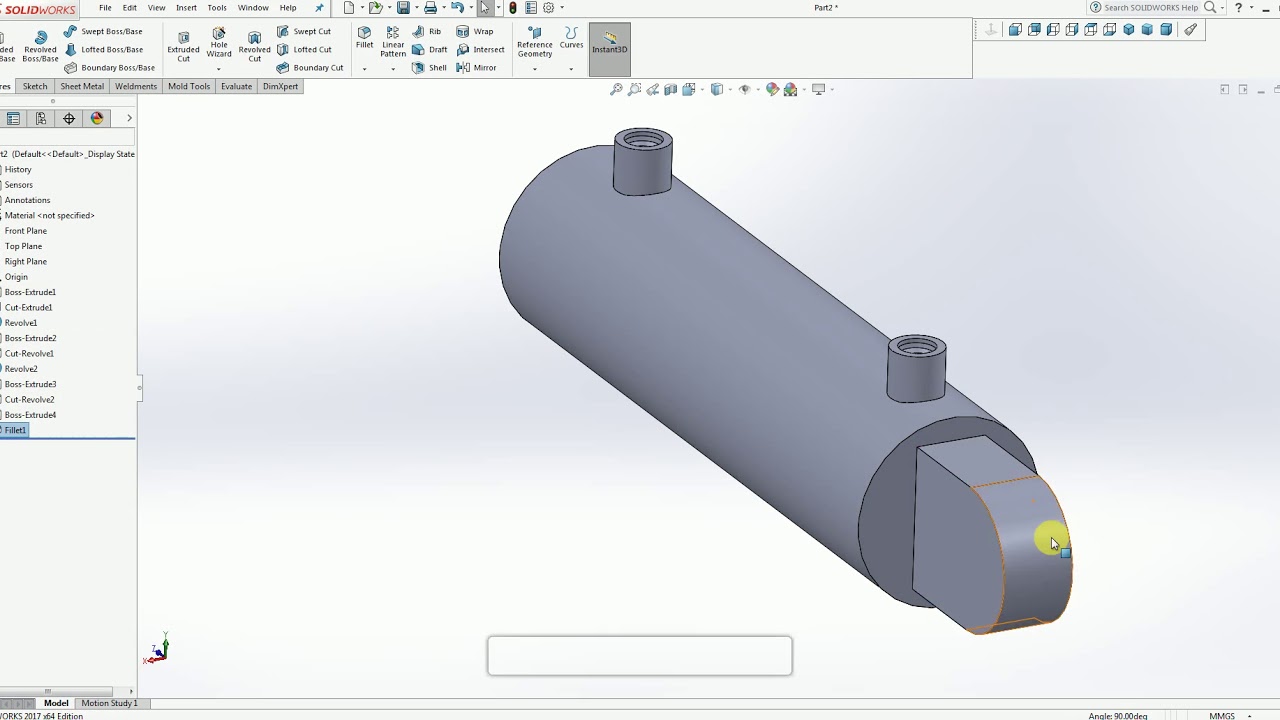Select Boss-Extrude4 in the feature tree

pyautogui.click(x=30, y=415)
